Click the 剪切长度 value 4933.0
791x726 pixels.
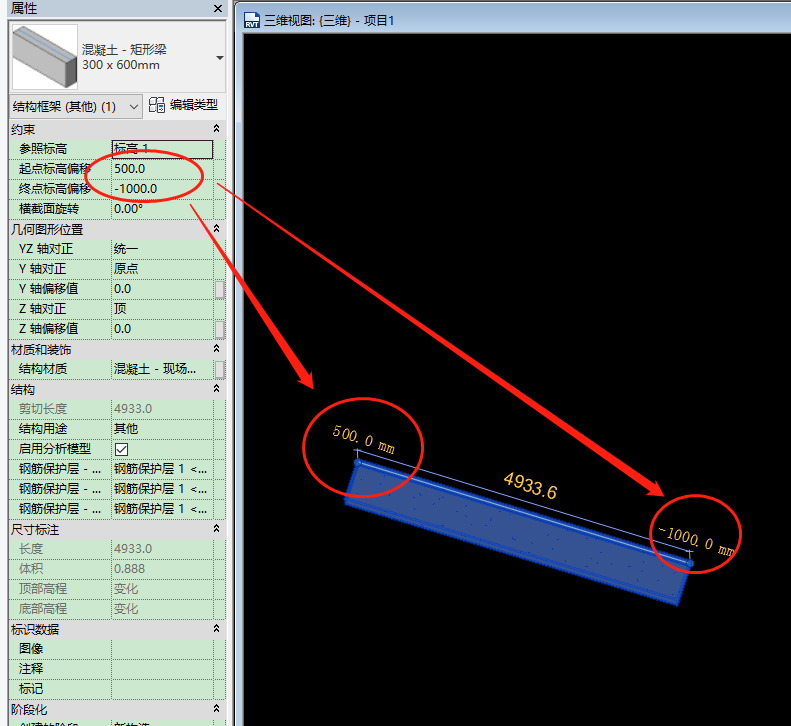(x=162, y=409)
